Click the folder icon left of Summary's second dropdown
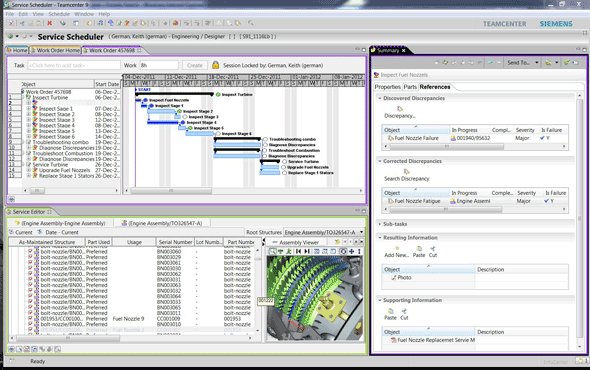This screenshot has width=590, height=370. [x=548, y=62]
